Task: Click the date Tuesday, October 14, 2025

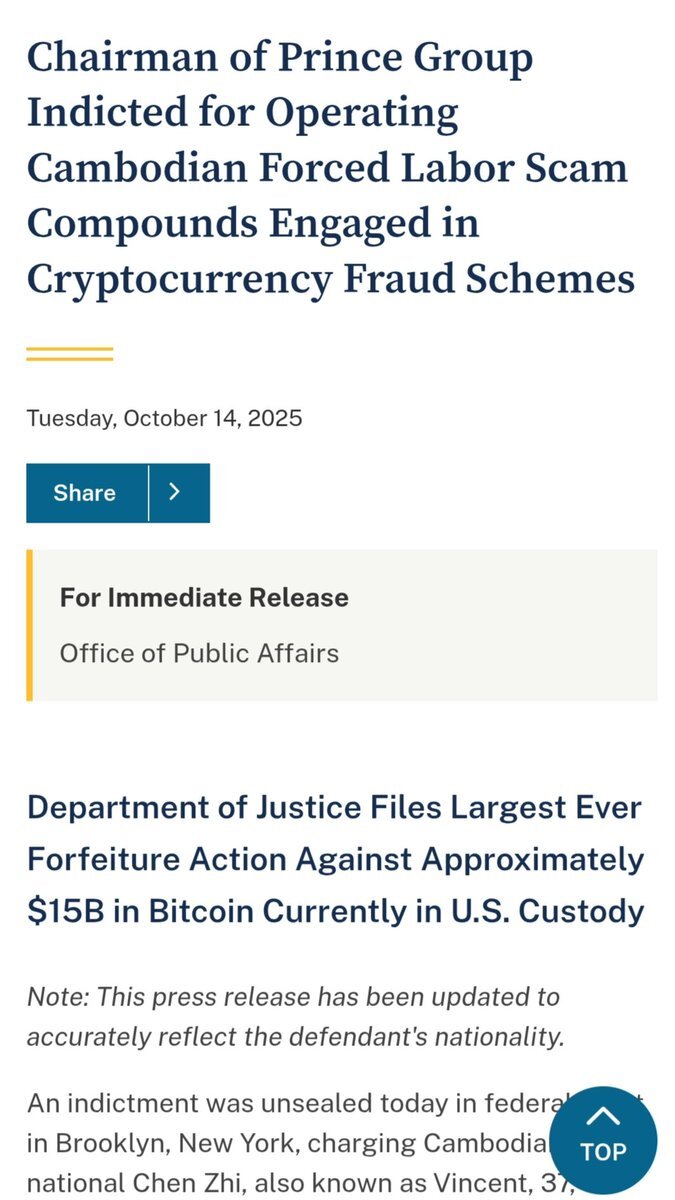Action: tap(164, 418)
